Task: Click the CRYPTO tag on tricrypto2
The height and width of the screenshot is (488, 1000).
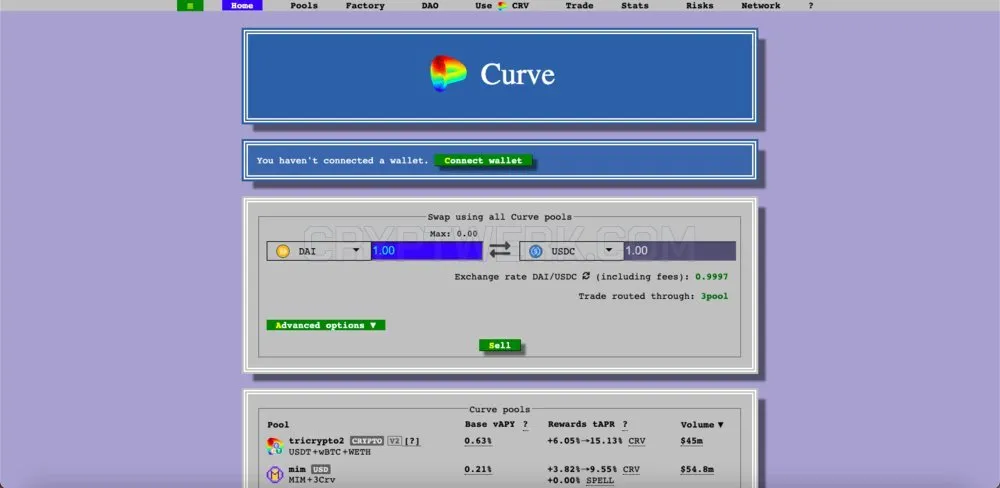Action: (367, 441)
